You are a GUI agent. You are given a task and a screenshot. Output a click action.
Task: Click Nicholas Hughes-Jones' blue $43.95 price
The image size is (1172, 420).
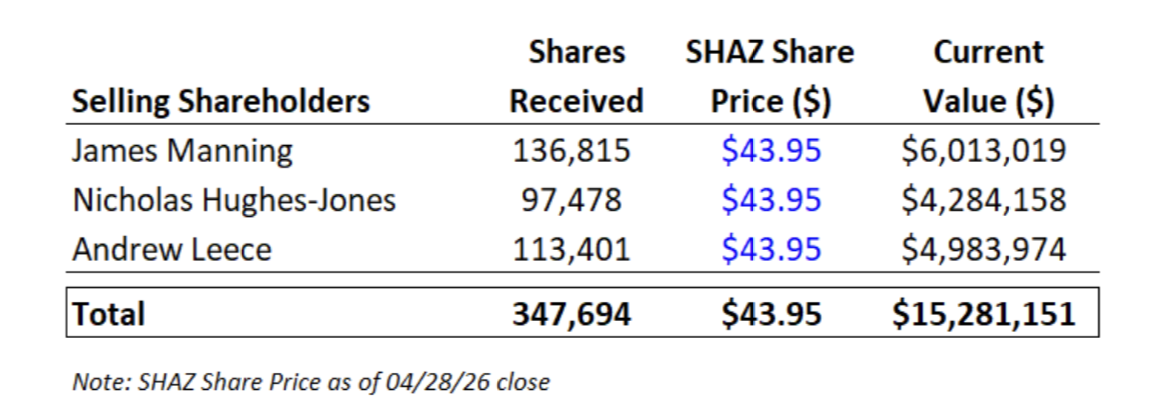pos(771,200)
